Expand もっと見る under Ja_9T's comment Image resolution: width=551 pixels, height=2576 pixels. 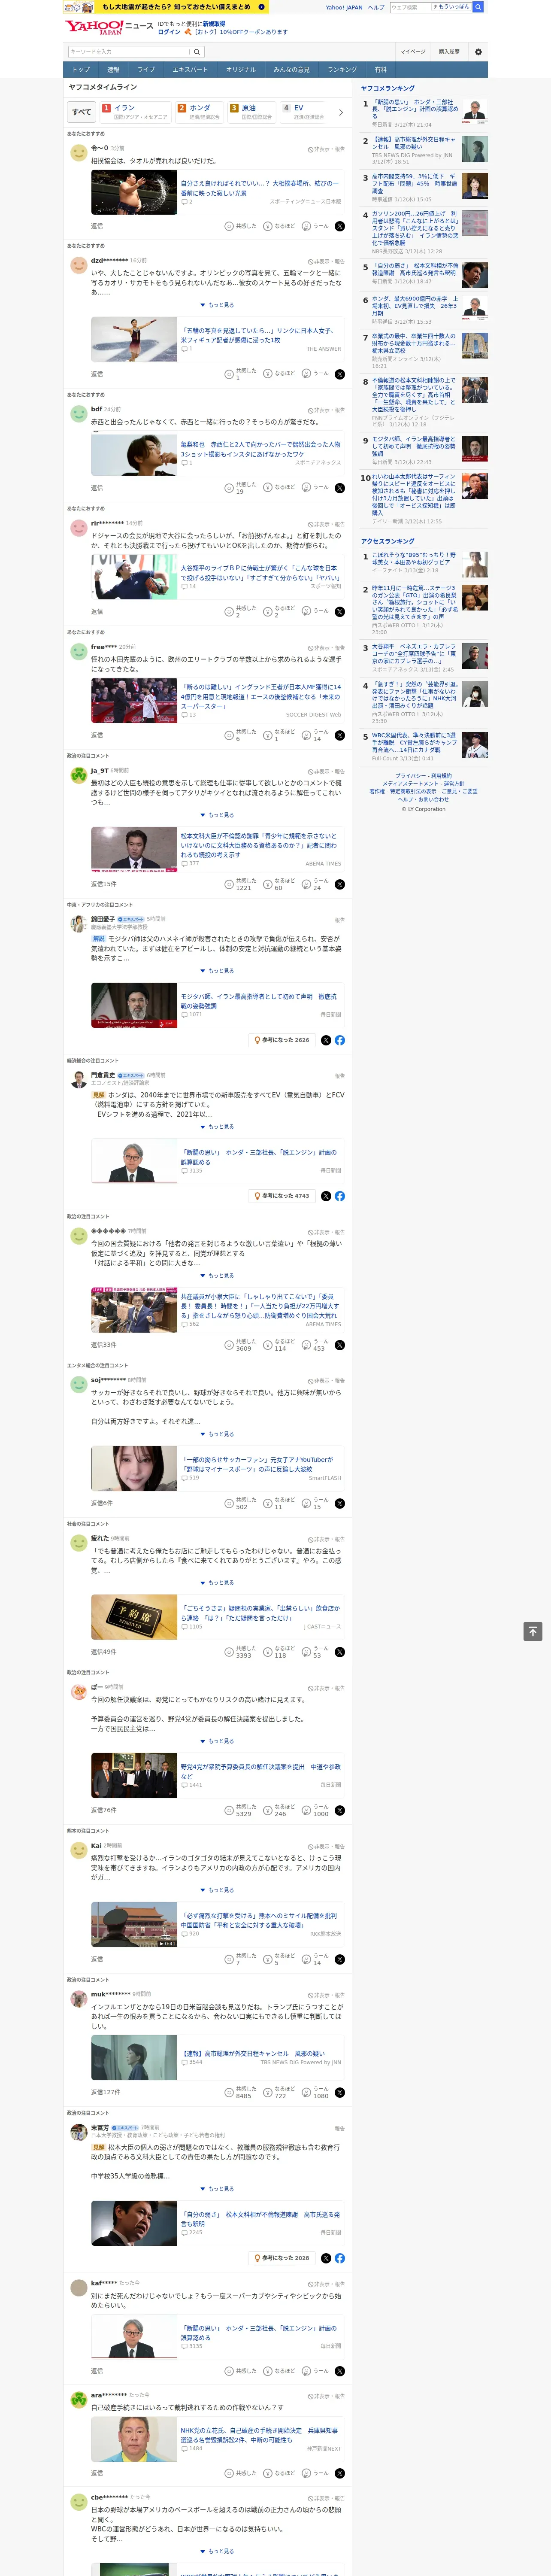217,815
